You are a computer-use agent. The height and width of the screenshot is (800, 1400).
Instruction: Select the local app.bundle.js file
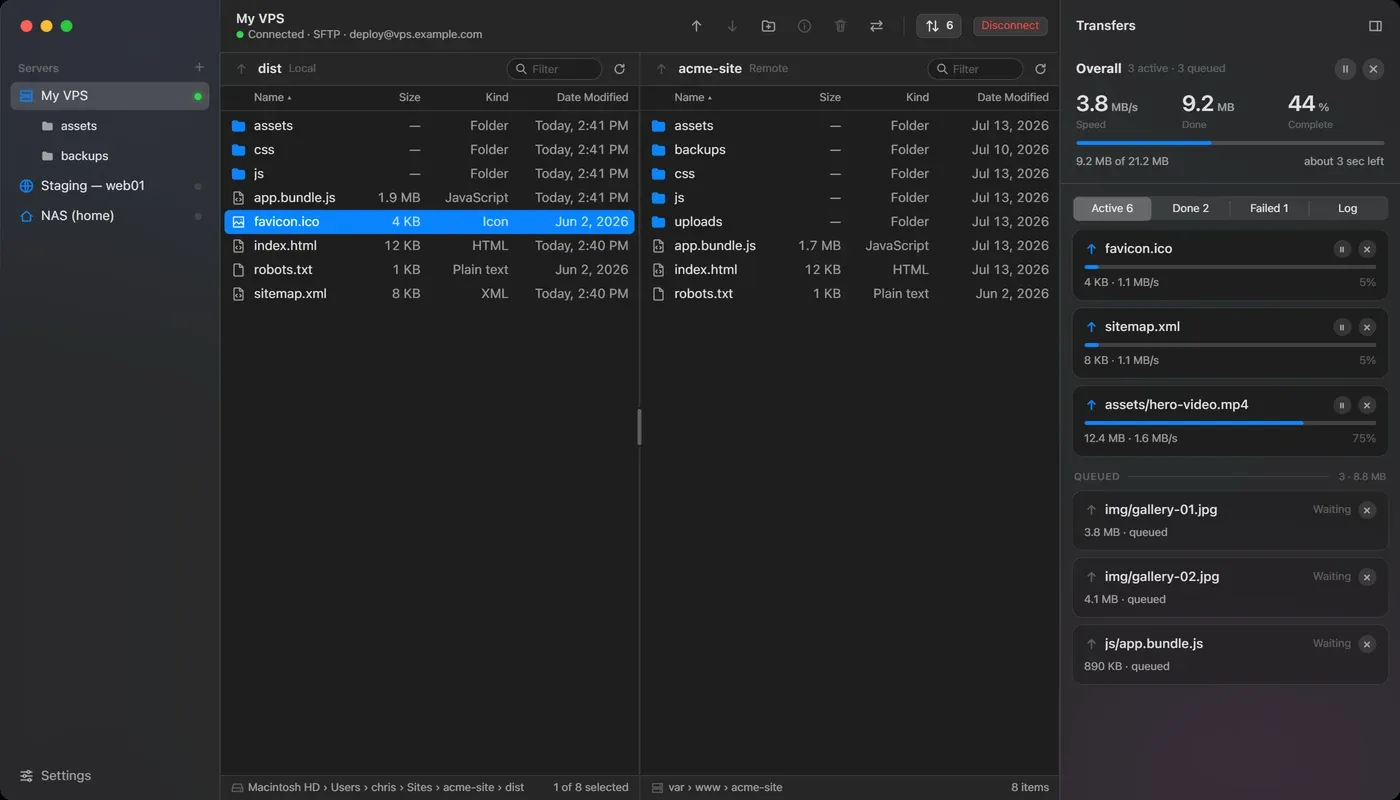(x=430, y=198)
